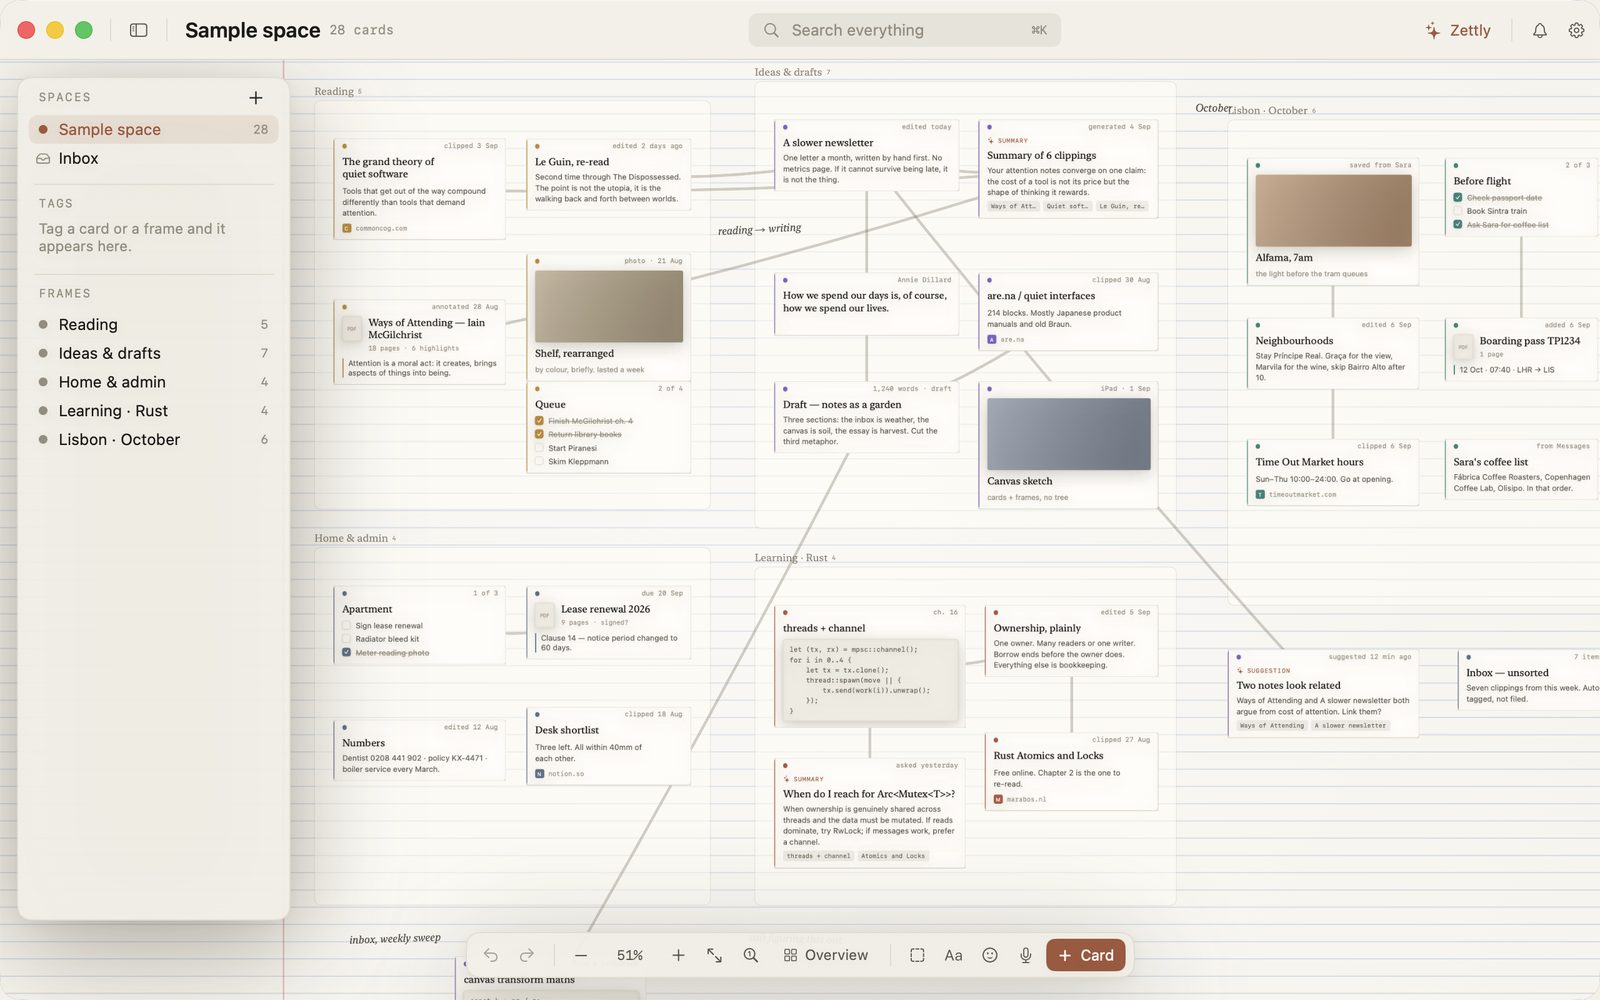Select Learning · Rust frame in sidebar

[153, 411]
